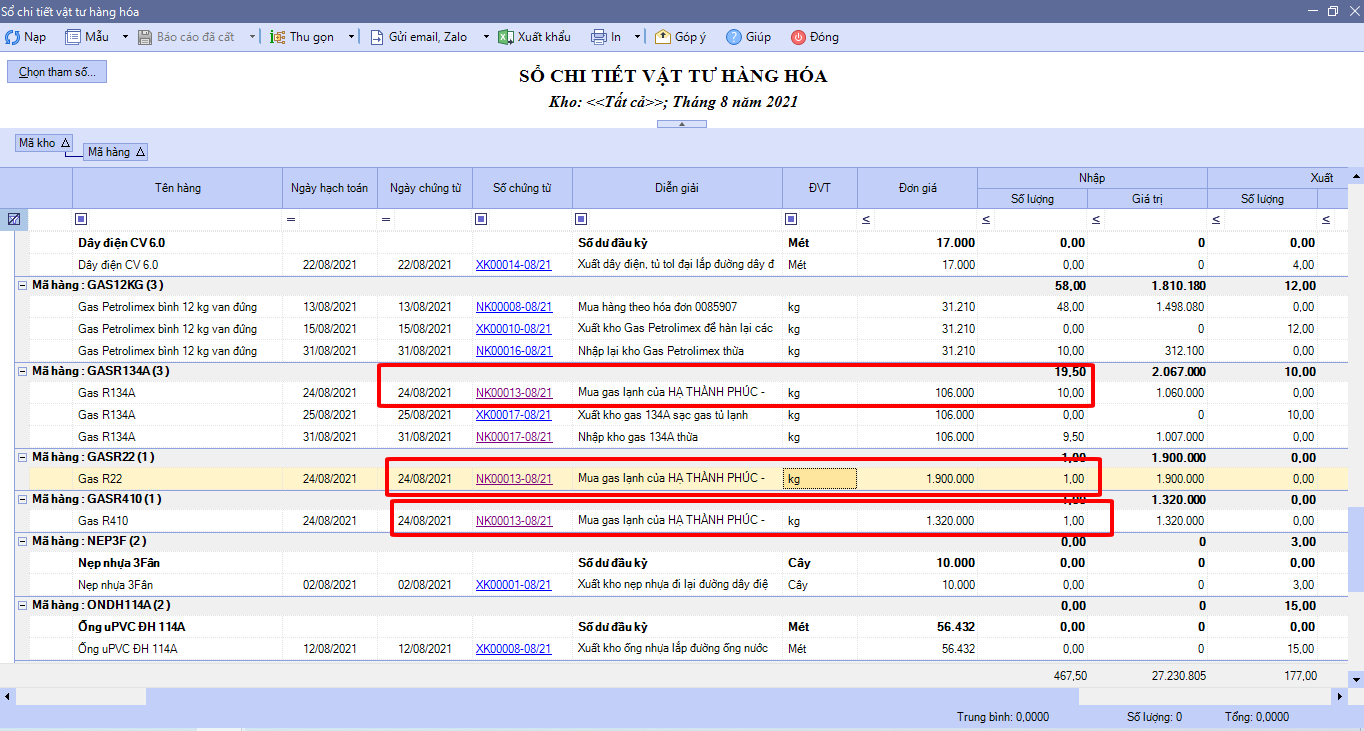Sort by the Số chứng từ column header
The width and height of the screenshot is (1364, 731).
(522, 188)
